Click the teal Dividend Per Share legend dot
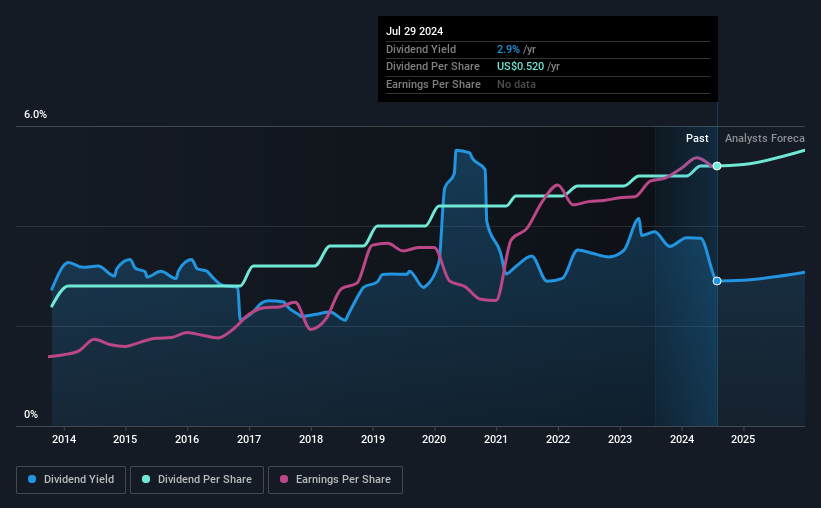Image resolution: width=821 pixels, height=508 pixels. [x=146, y=479]
